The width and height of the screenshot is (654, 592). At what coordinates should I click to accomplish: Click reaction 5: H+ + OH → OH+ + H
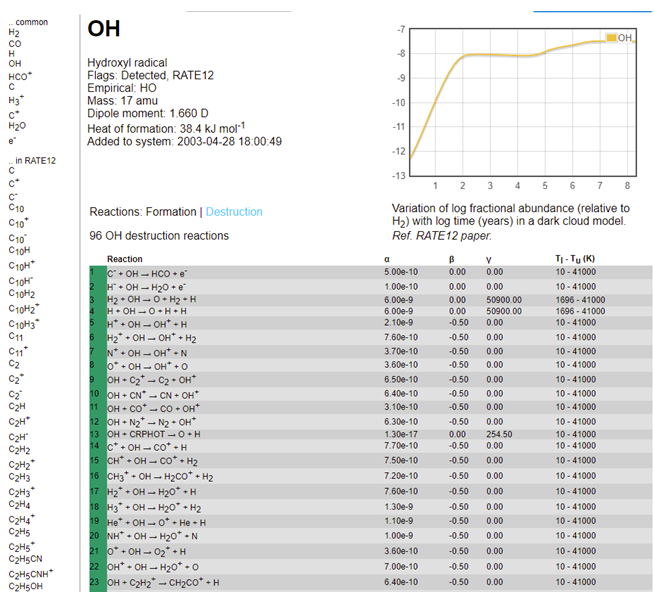(x=147, y=324)
